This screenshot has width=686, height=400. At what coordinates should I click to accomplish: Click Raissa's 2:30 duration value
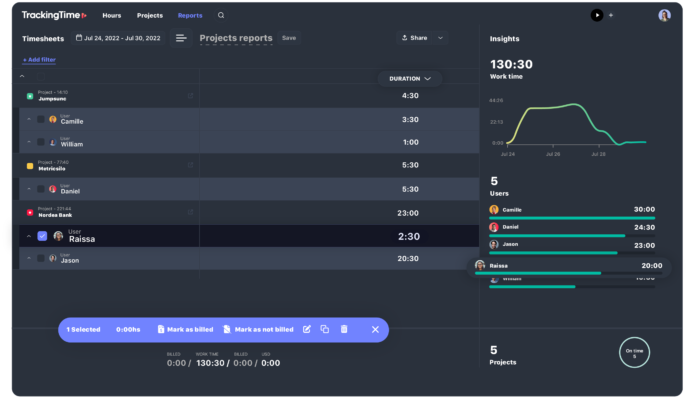[409, 236]
